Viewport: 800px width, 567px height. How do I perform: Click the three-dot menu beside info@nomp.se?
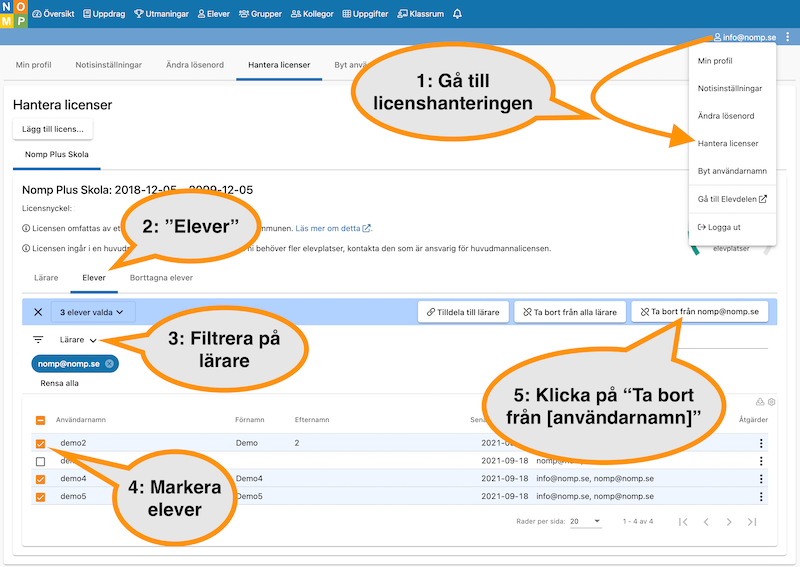(787, 37)
